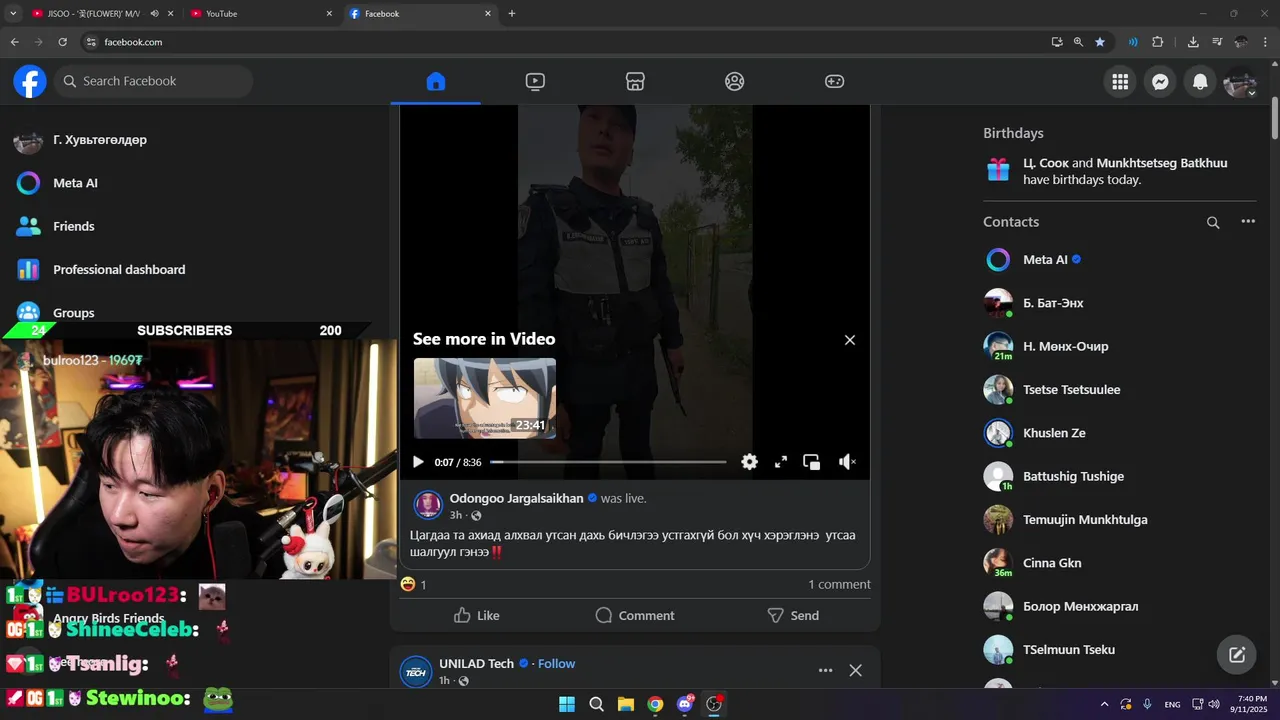
Task: Click the Search Facebook field
Action: 153,81
